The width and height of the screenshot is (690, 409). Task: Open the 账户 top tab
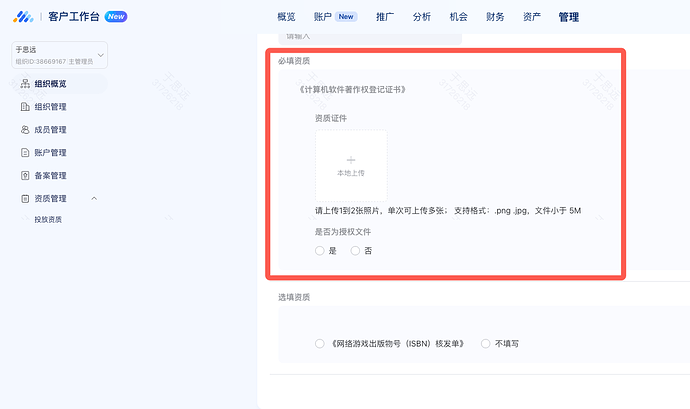[323, 17]
